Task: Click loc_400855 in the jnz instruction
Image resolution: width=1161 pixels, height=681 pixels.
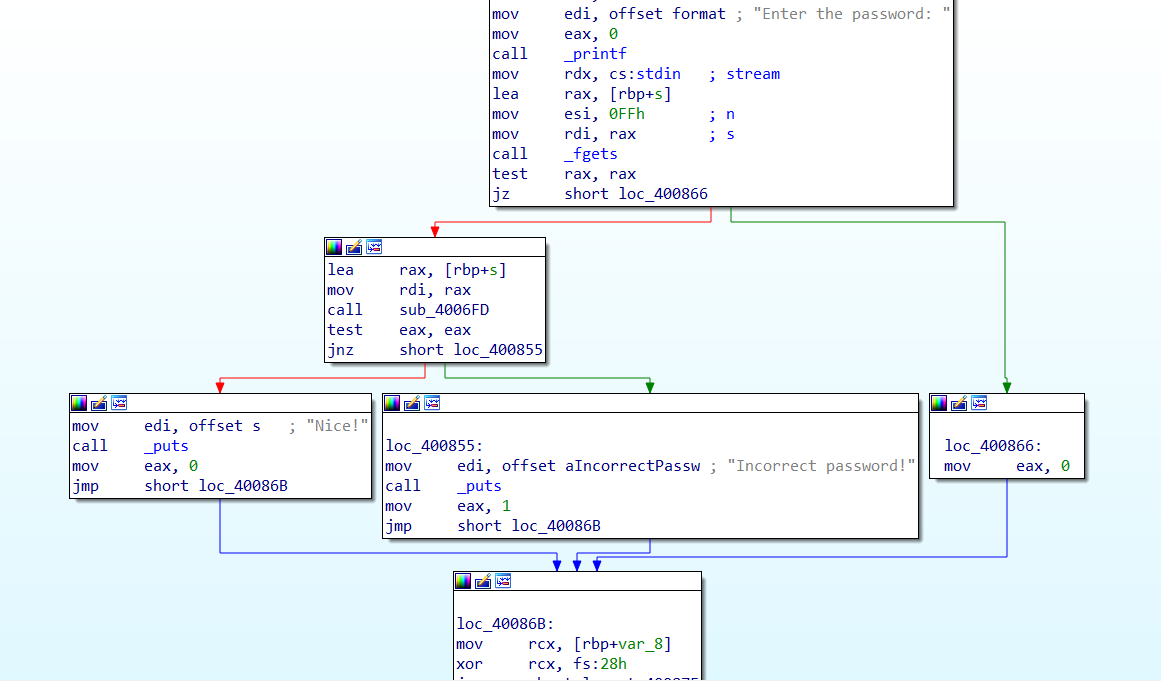Action: coord(499,350)
